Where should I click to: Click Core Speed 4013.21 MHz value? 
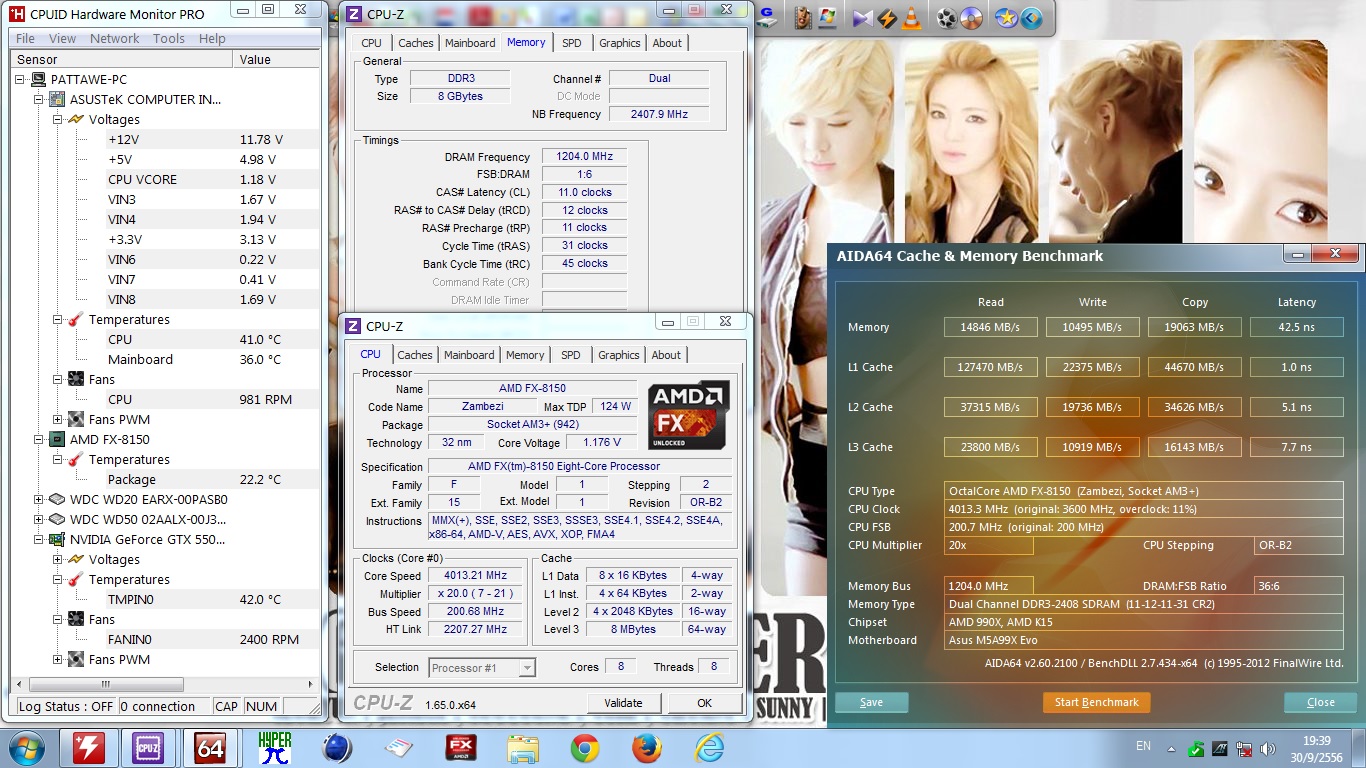click(x=477, y=576)
